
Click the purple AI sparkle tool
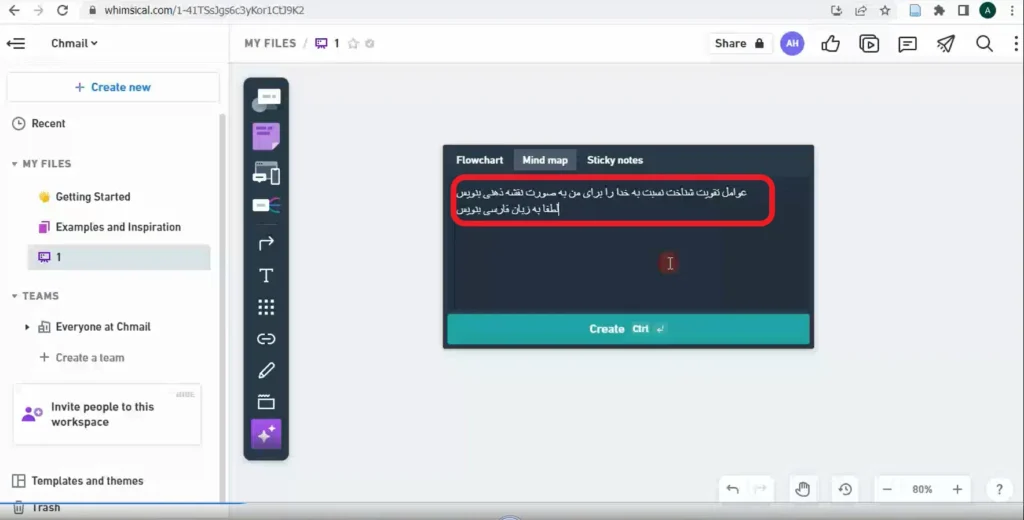point(266,434)
